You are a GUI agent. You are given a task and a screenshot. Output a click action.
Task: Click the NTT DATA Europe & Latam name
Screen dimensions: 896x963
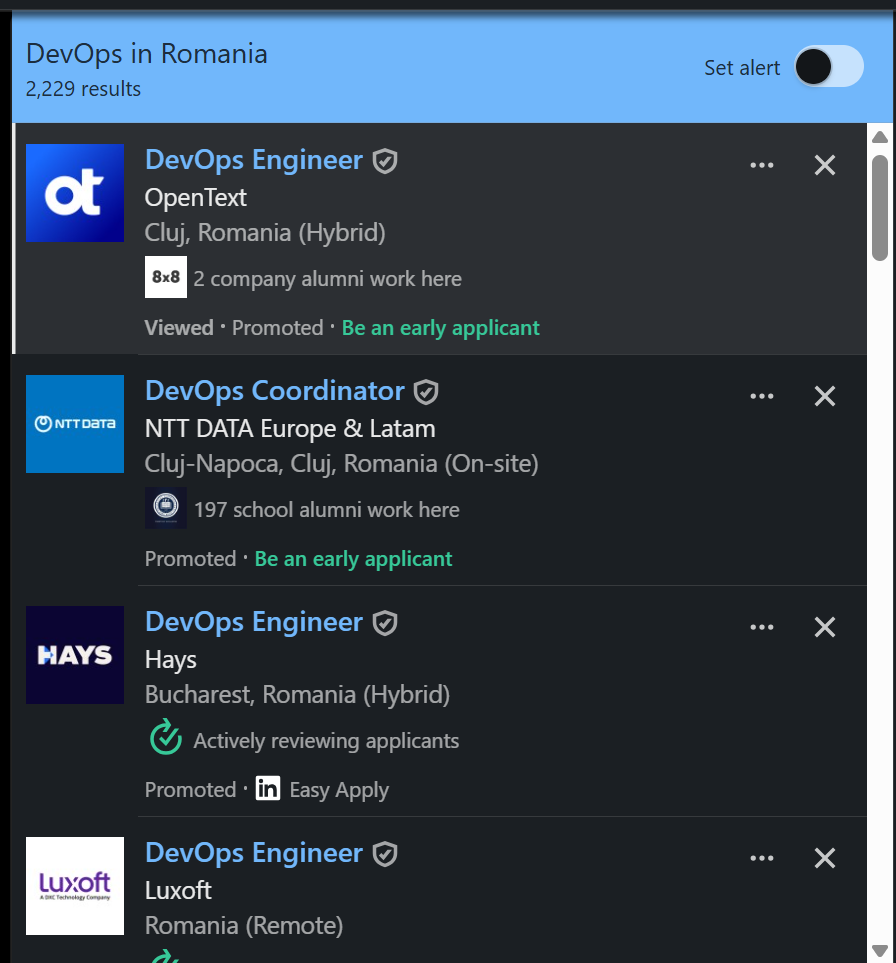pyautogui.click(x=290, y=429)
